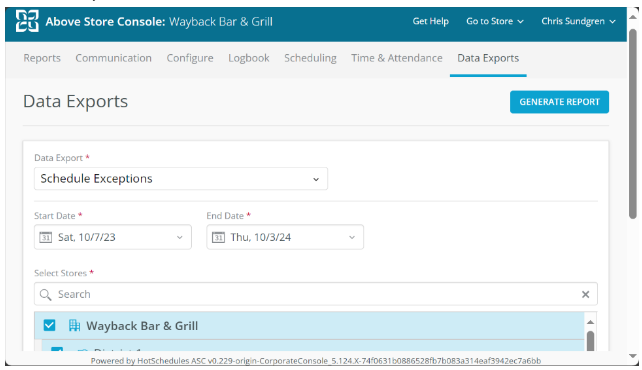642x370 pixels.
Task: Click the magnifier icon in store search
Action: click(x=45, y=294)
